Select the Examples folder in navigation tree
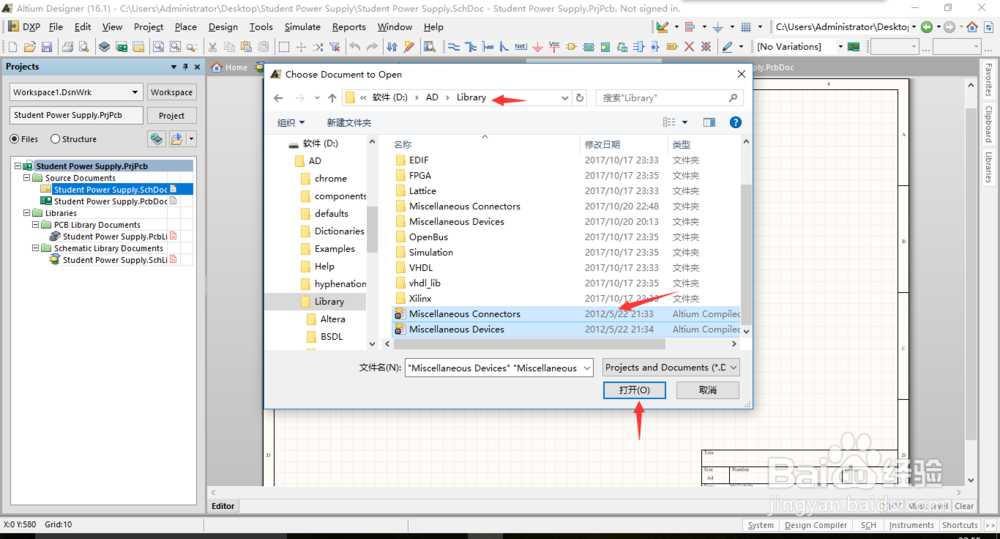Viewport: 1000px width, 539px height. [334, 249]
